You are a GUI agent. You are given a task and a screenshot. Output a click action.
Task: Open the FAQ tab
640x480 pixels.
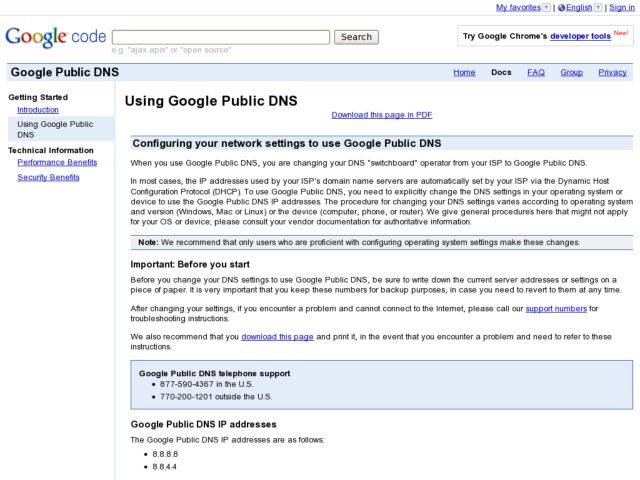pos(536,72)
